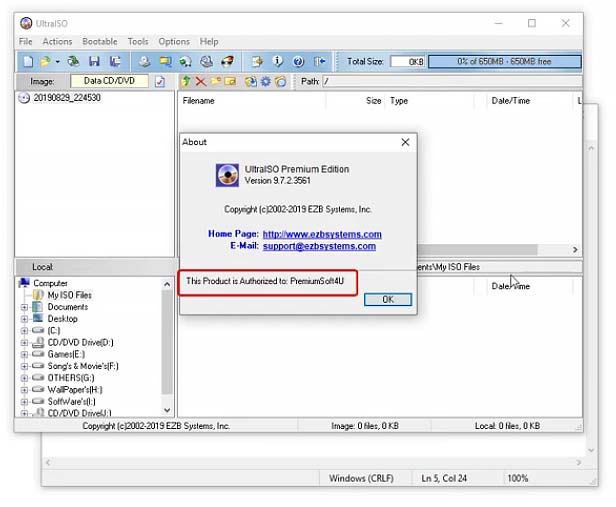616x507 pixels.
Task: Click the document with orange arrow icon
Action: [257, 62]
